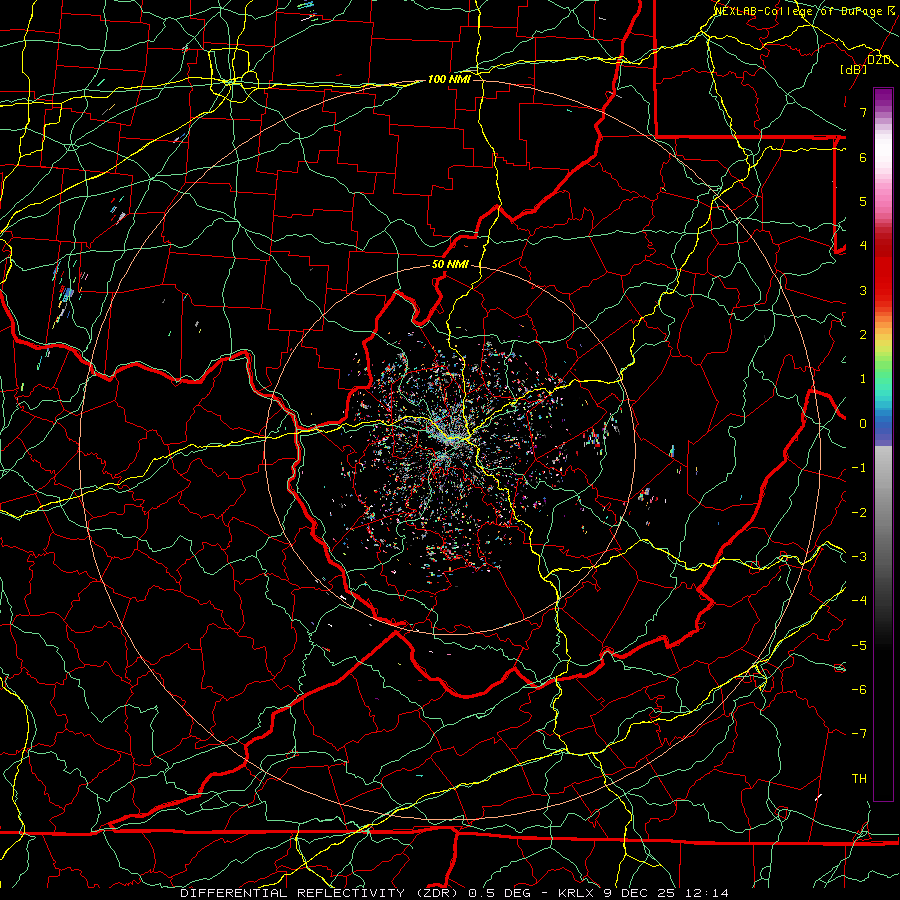Click the ZDR legend title
Viewport: 900px width, 900px height.
pos(878,59)
